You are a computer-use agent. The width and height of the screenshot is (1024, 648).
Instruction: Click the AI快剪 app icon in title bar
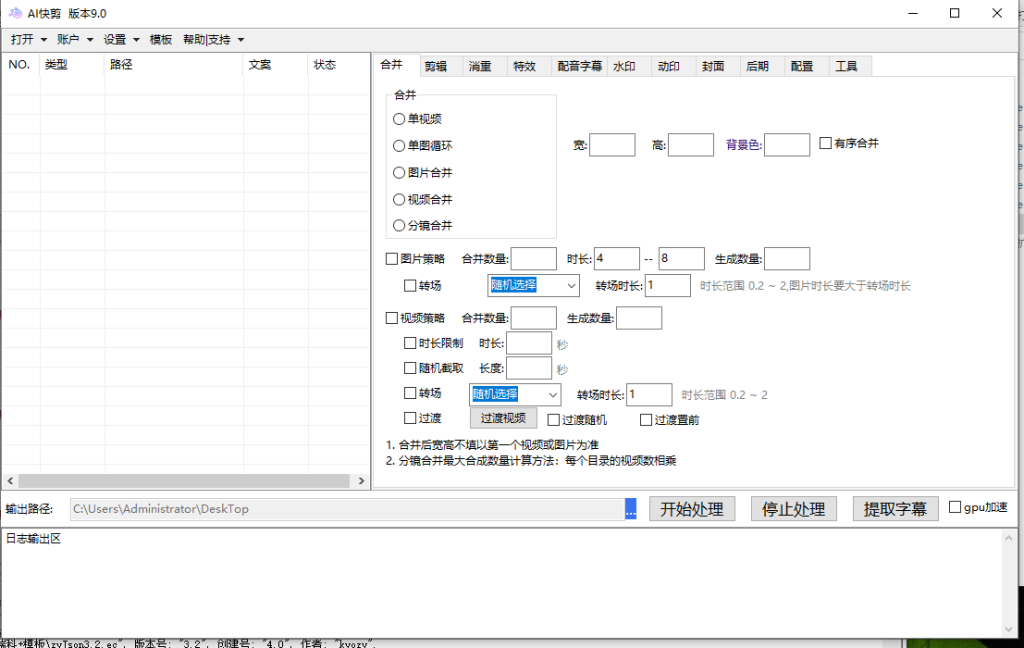coord(13,13)
